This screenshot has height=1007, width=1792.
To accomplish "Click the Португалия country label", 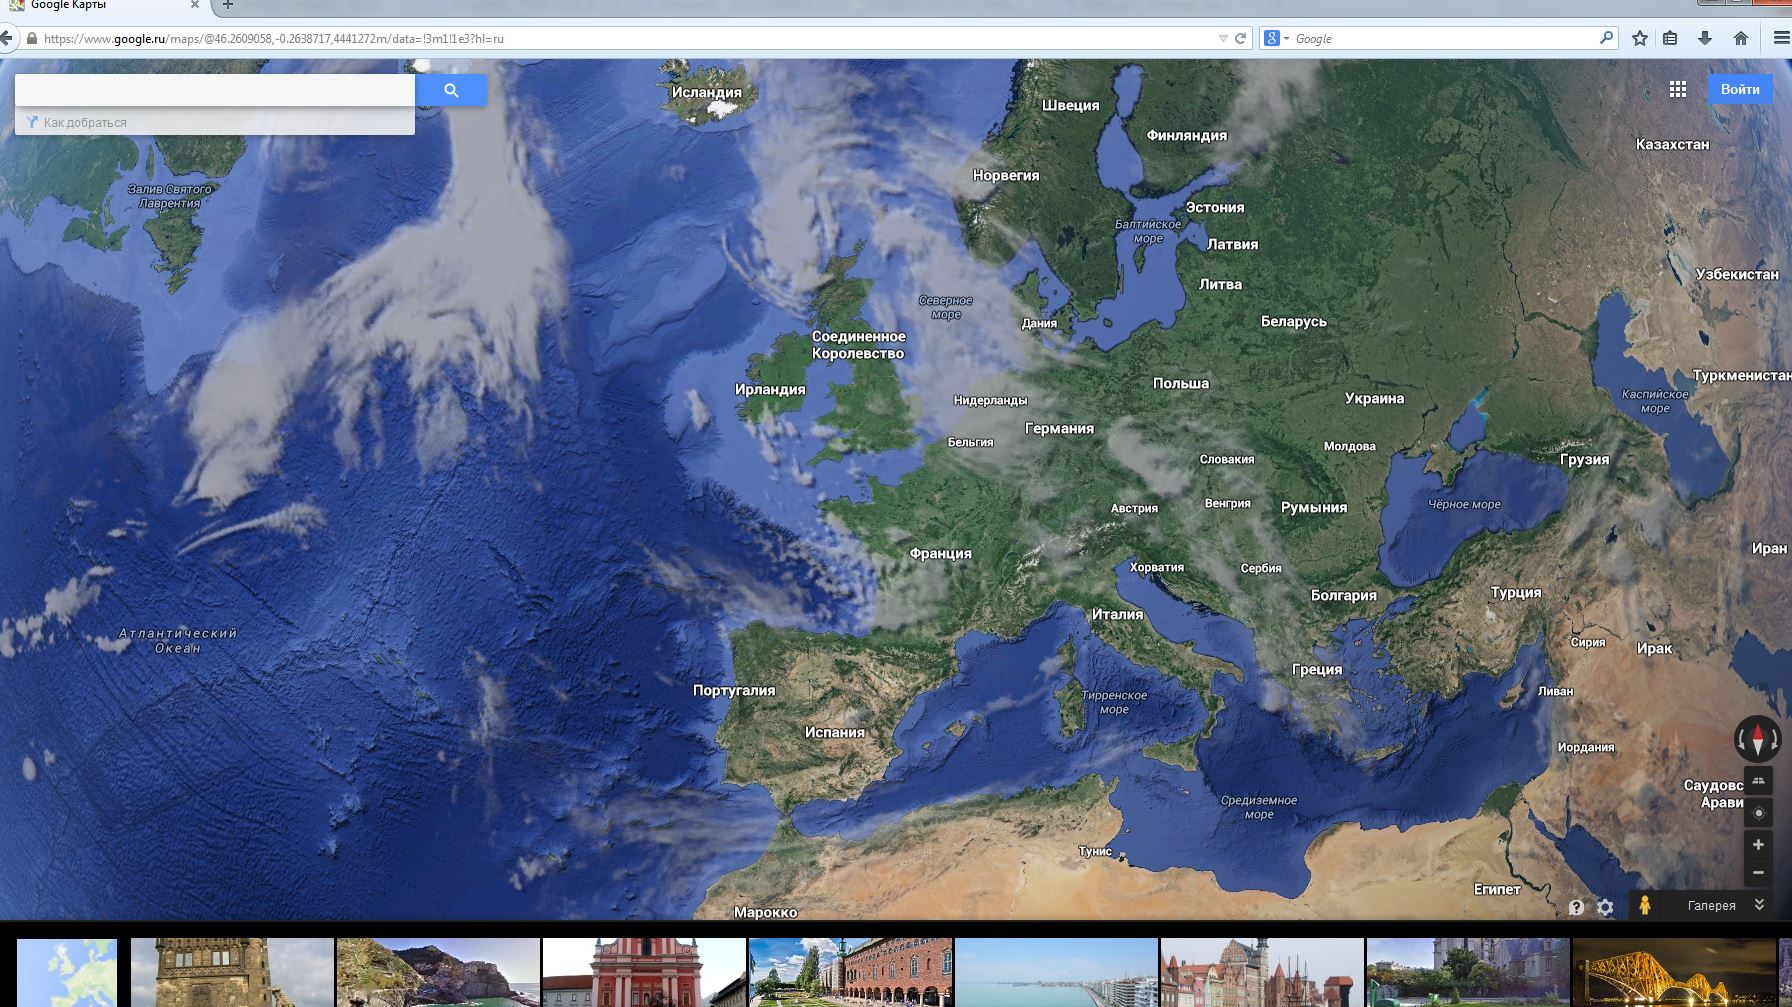I will 734,690.
